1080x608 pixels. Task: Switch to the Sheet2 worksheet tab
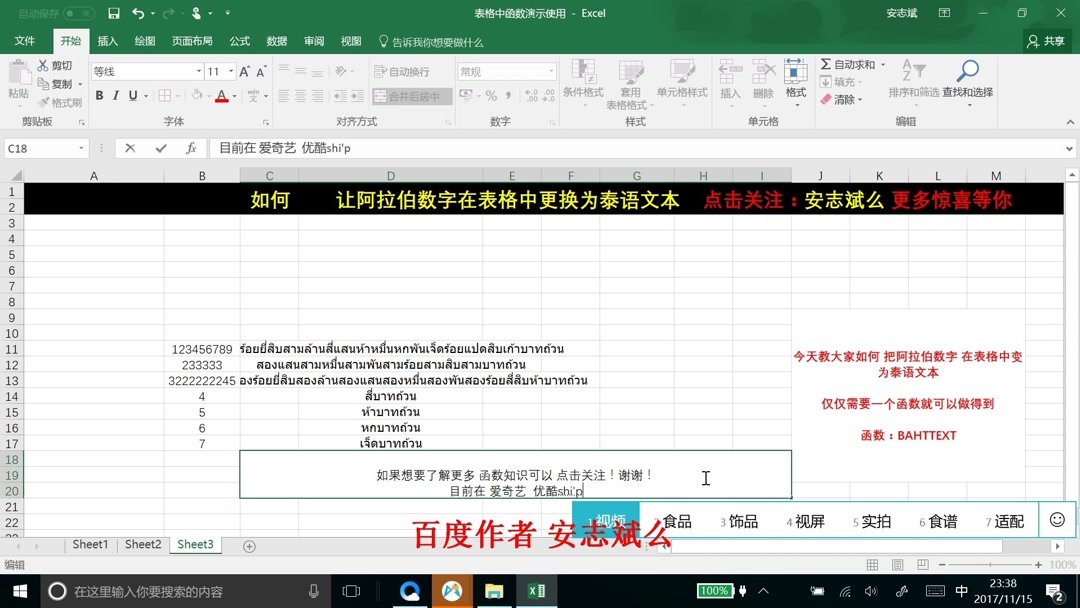click(141, 544)
